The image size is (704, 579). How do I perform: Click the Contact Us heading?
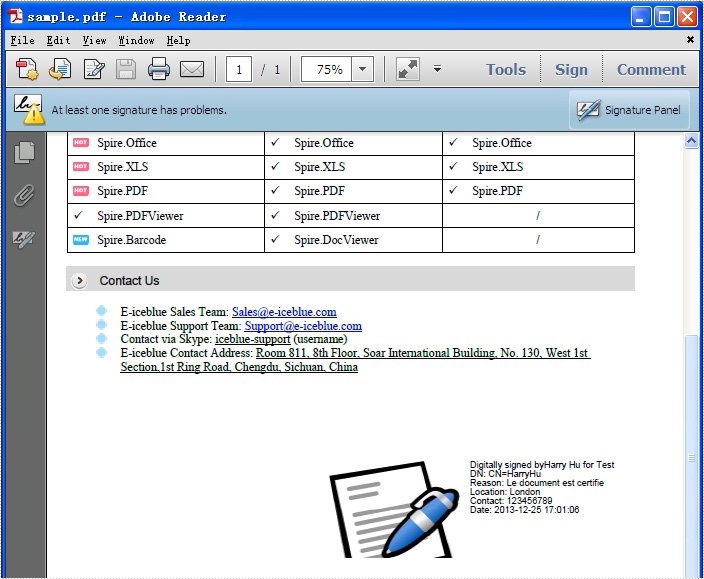(x=129, y=281)
